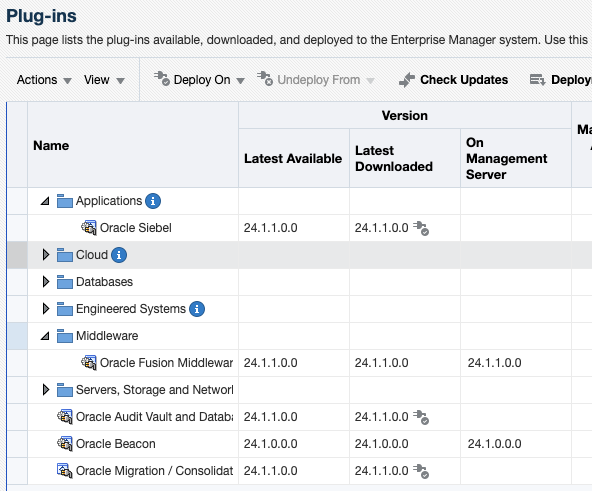Click the Version column group header
592x491 pixels.
(x=405, y=115)
